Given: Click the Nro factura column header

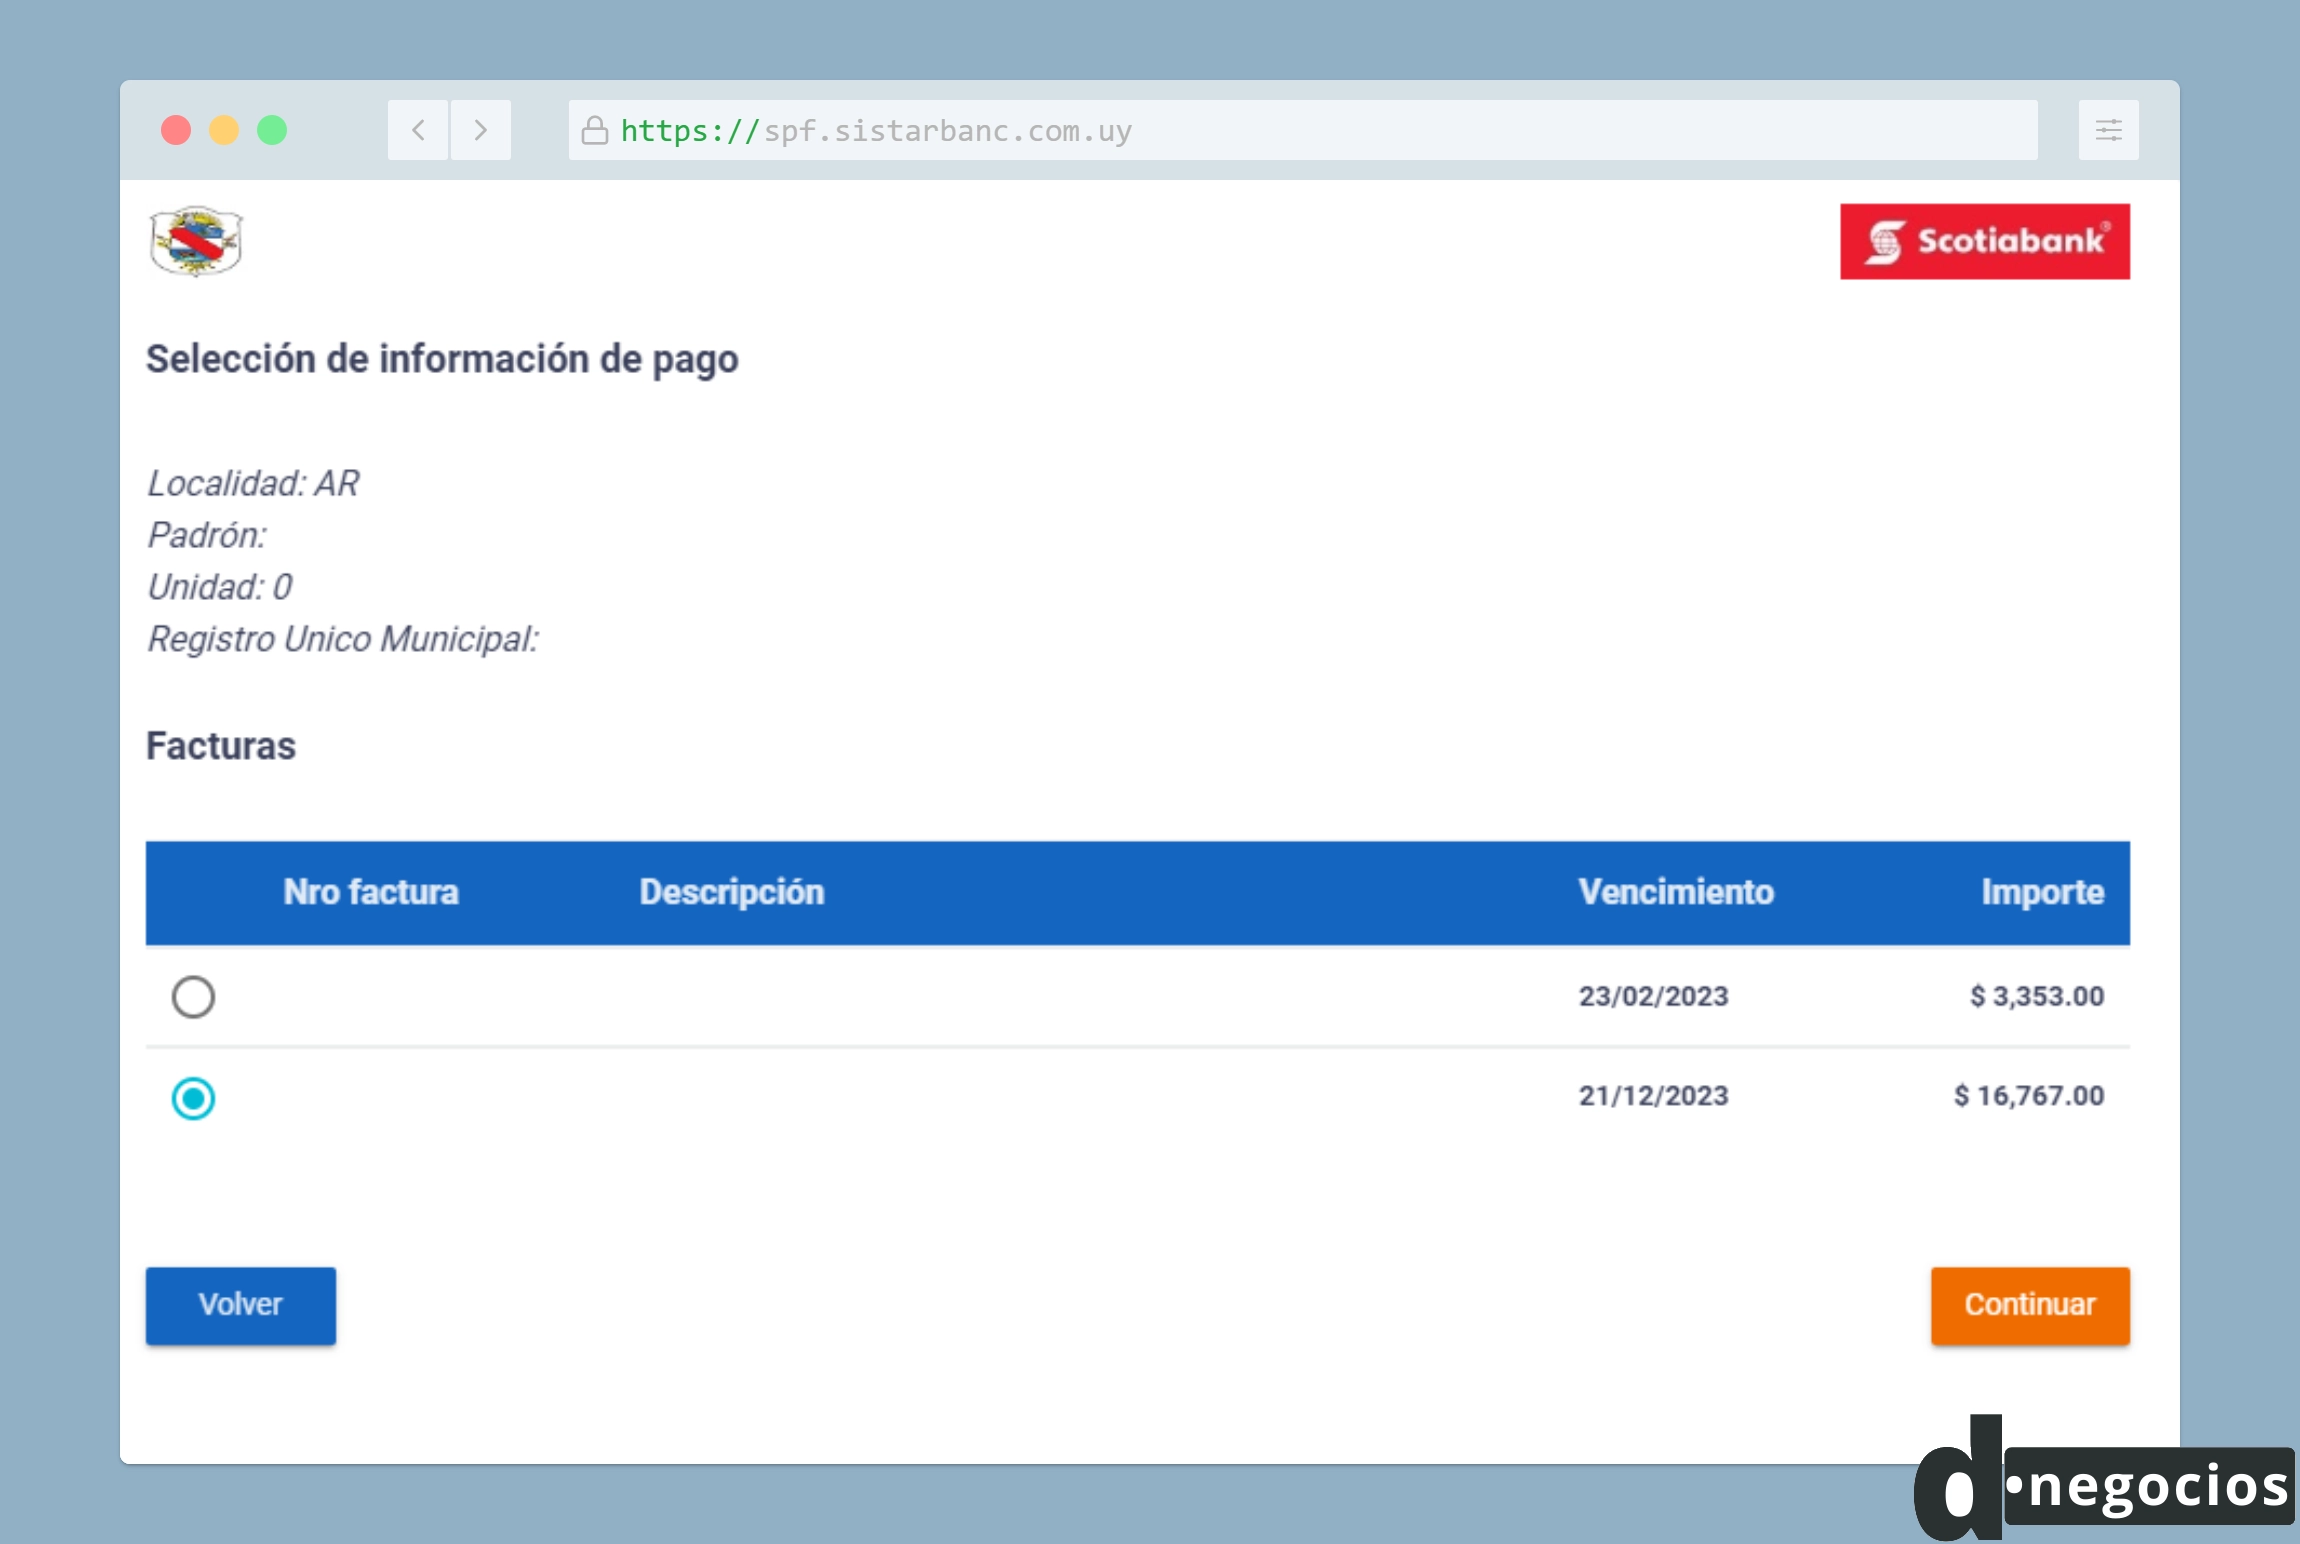Looking at the screenshot, I should pyautogui.click(x=371, y=892).
